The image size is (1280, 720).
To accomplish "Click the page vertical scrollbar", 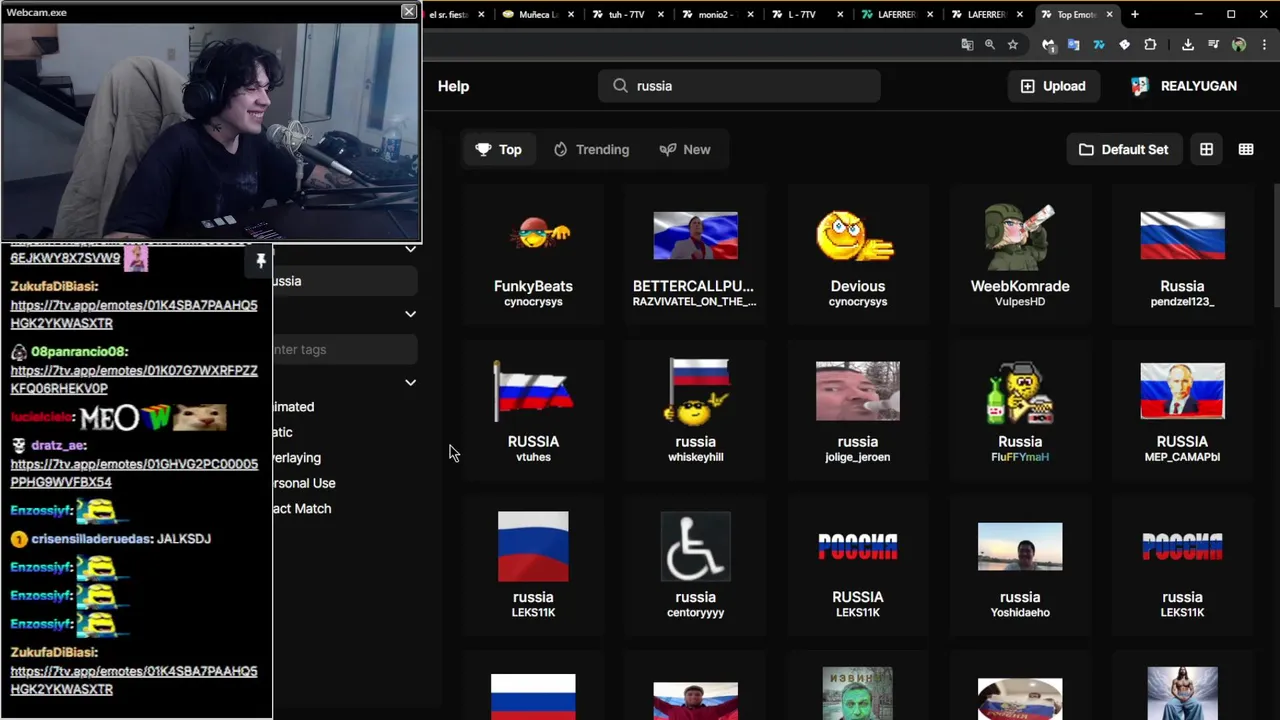I will point(1276,245).
